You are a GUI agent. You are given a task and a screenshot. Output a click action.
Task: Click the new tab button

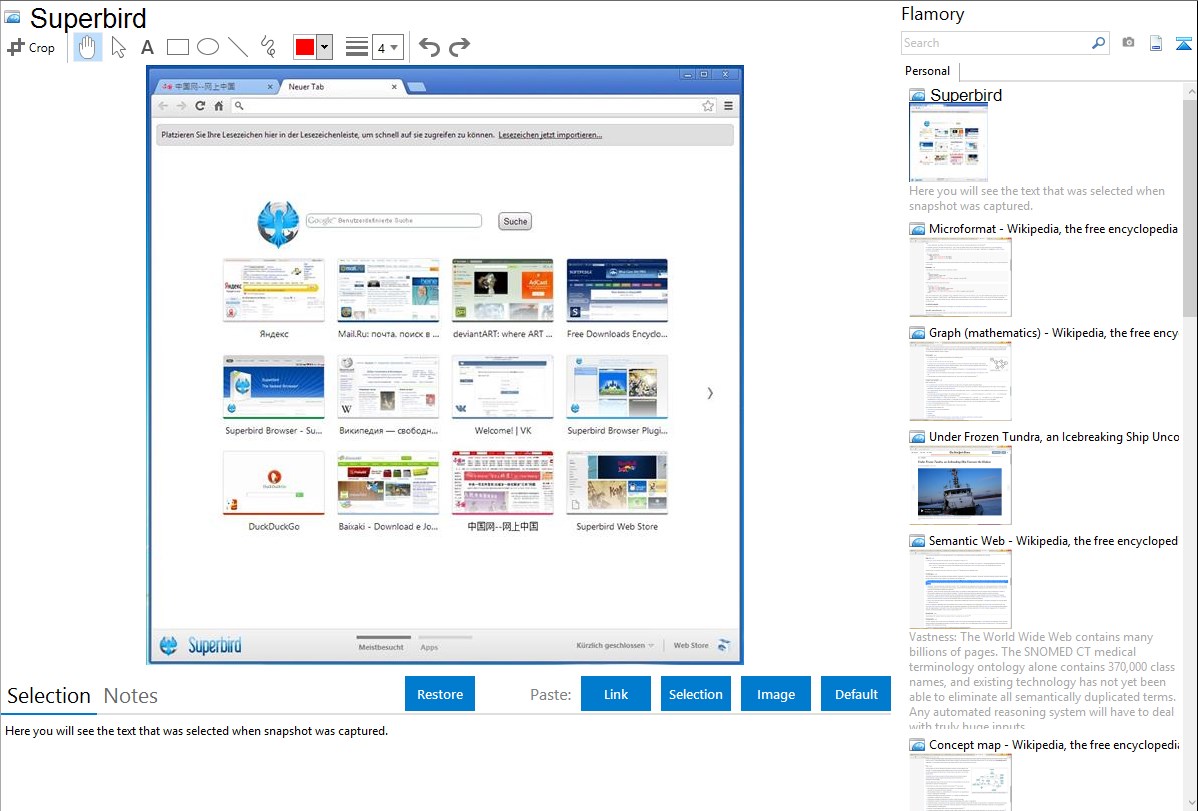[x=416, y=87]
